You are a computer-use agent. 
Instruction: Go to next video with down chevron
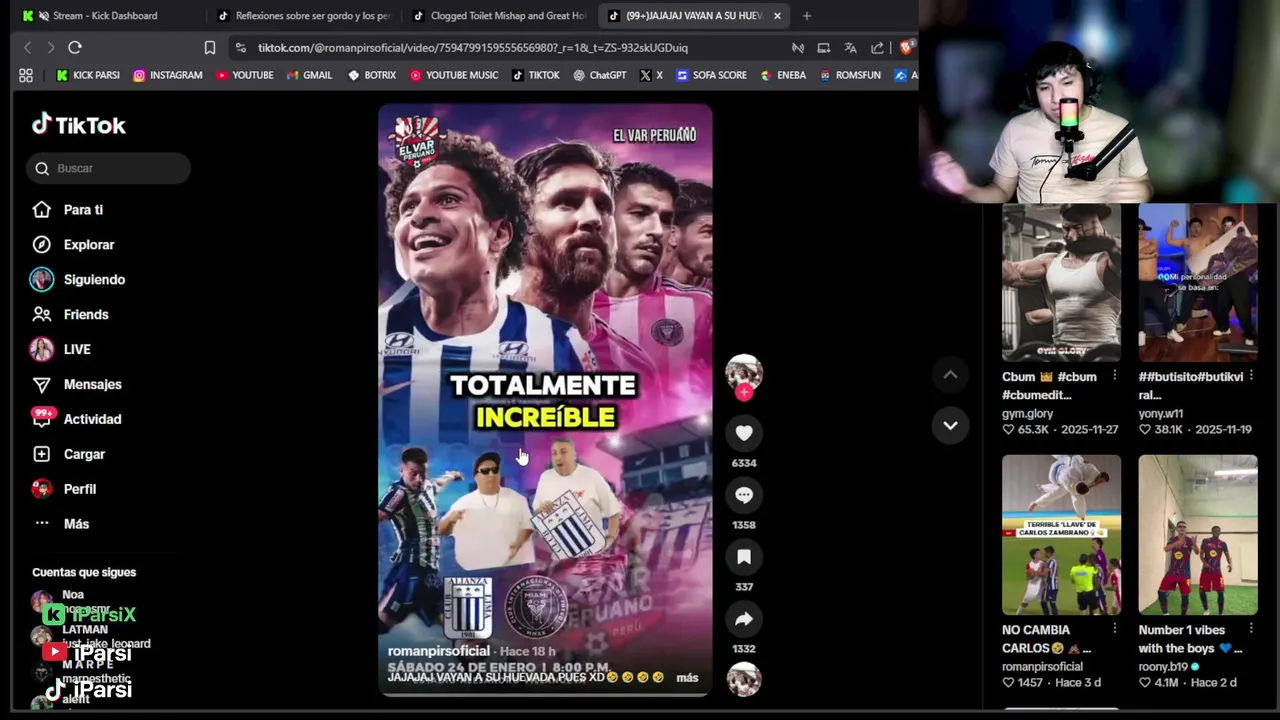tap(950, 425)
